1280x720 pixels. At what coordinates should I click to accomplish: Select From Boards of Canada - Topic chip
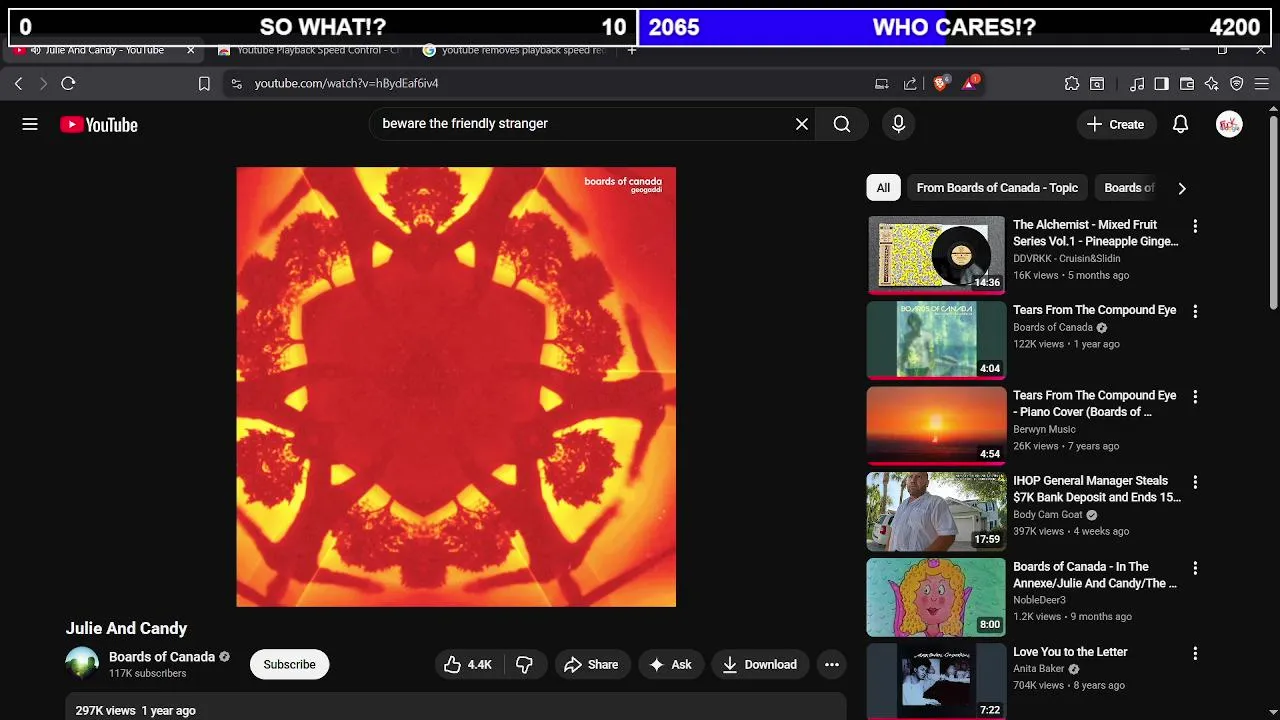point(997,188)
